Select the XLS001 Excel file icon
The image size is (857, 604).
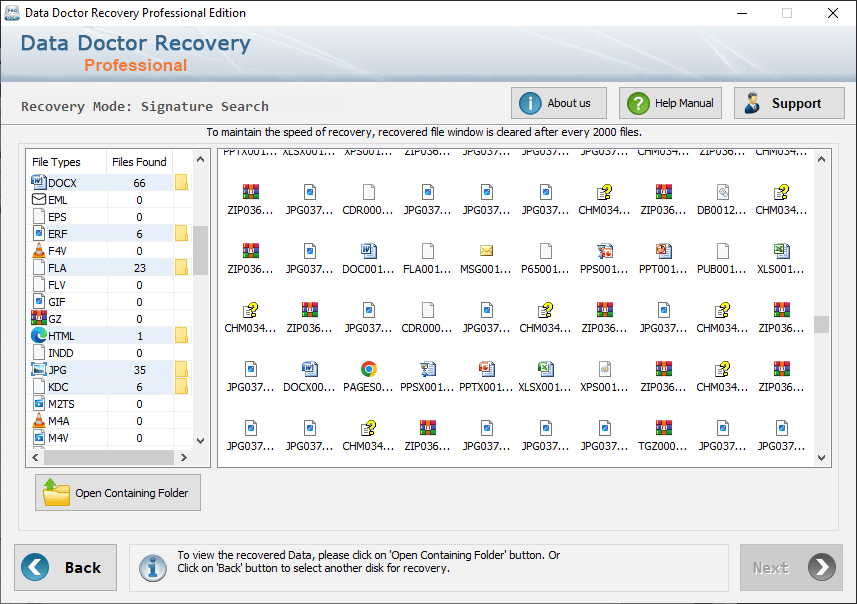tap(782, 251)
